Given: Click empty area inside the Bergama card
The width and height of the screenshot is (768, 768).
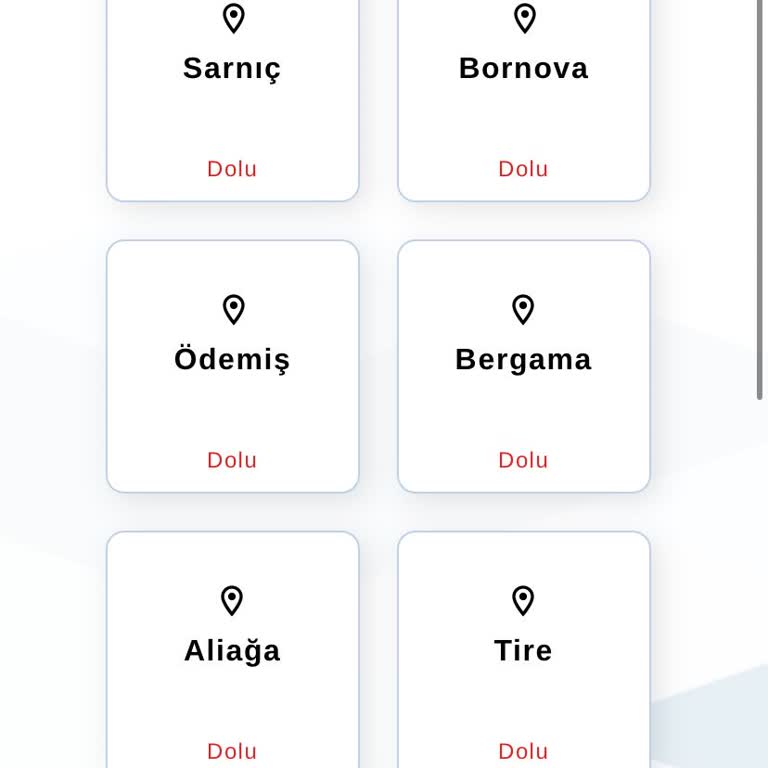Looking at the screenshot, I should click(x=524, y=412).
